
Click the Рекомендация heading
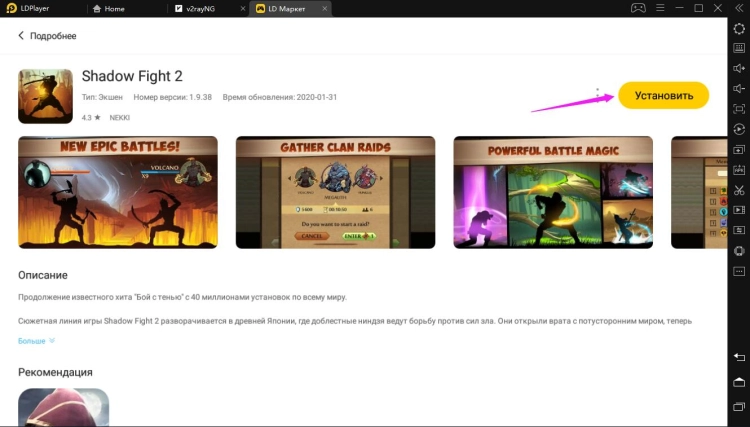pos(55,372)
